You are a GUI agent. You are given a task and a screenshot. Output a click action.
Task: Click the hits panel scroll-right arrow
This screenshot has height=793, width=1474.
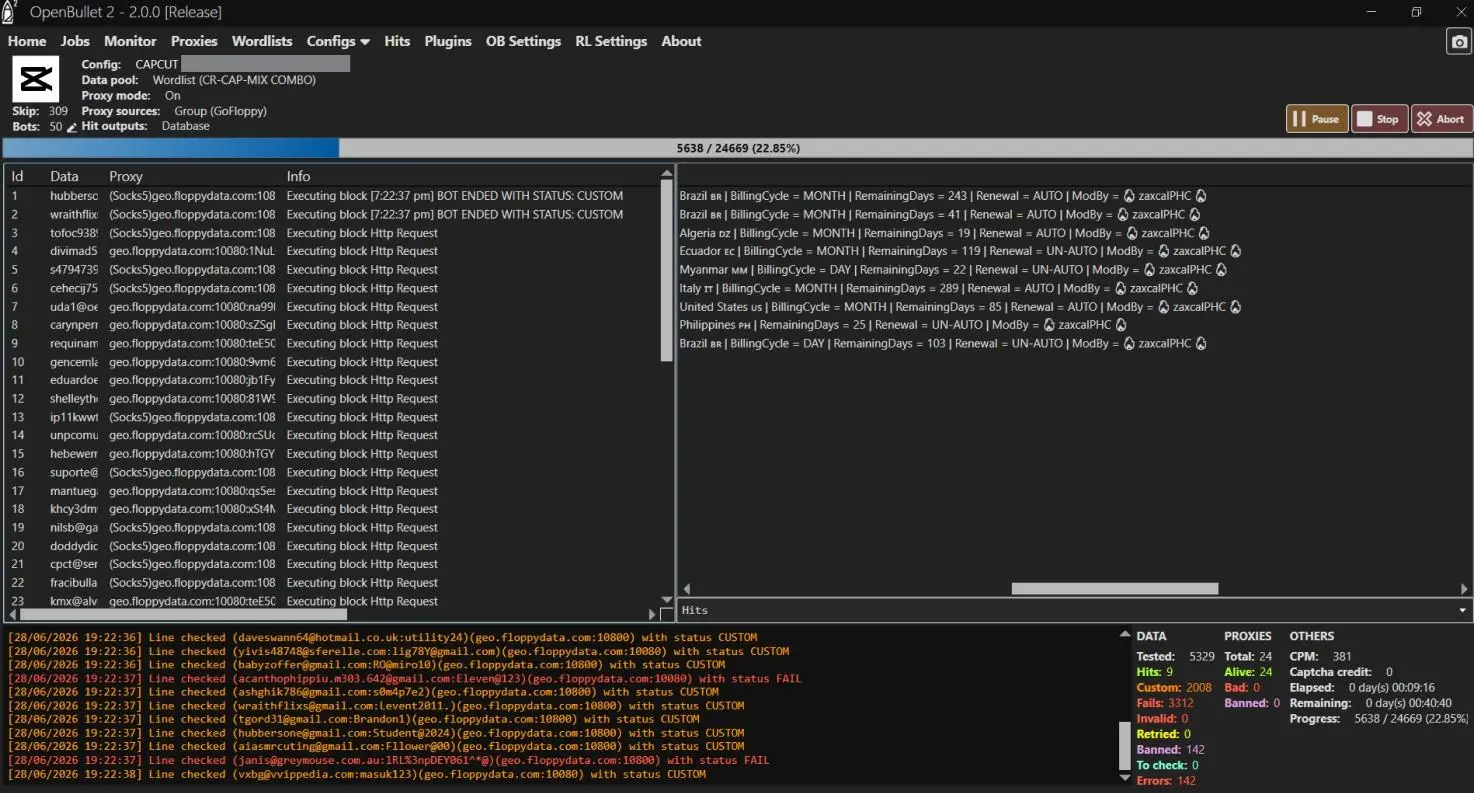[1464, 589]
